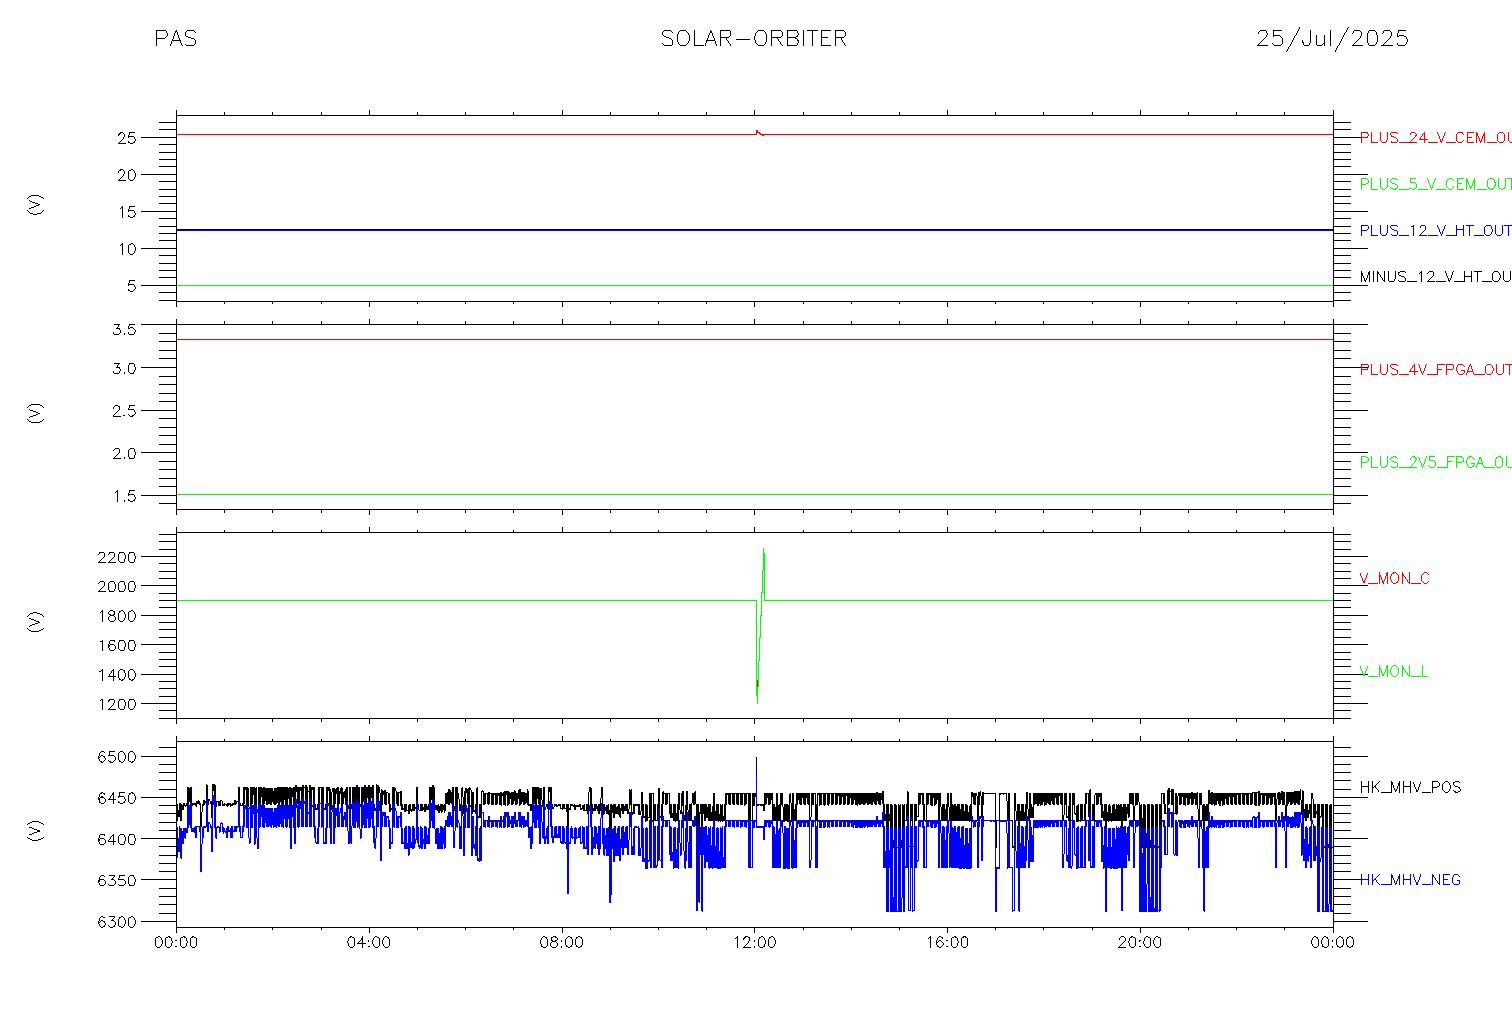Select the 25/Jul/2025 date label
Screen dimensions: 1512x1020
click(x=1332, y=39)
